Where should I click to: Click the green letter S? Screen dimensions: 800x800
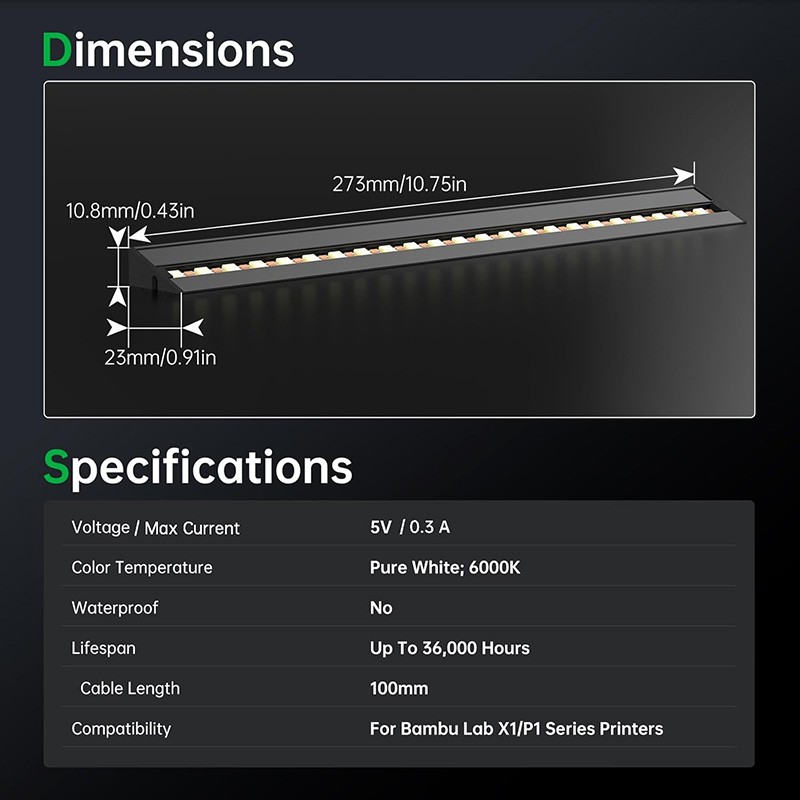(57, 468)
